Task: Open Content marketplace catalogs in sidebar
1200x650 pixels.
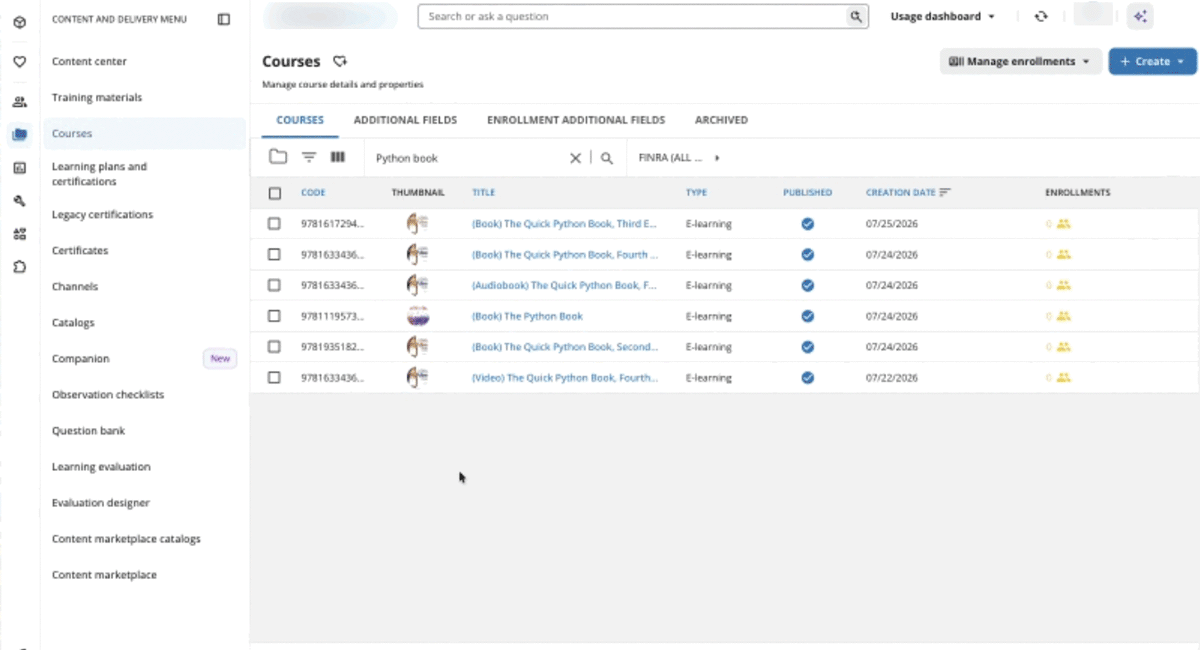Action: click(x=126, y=539)
